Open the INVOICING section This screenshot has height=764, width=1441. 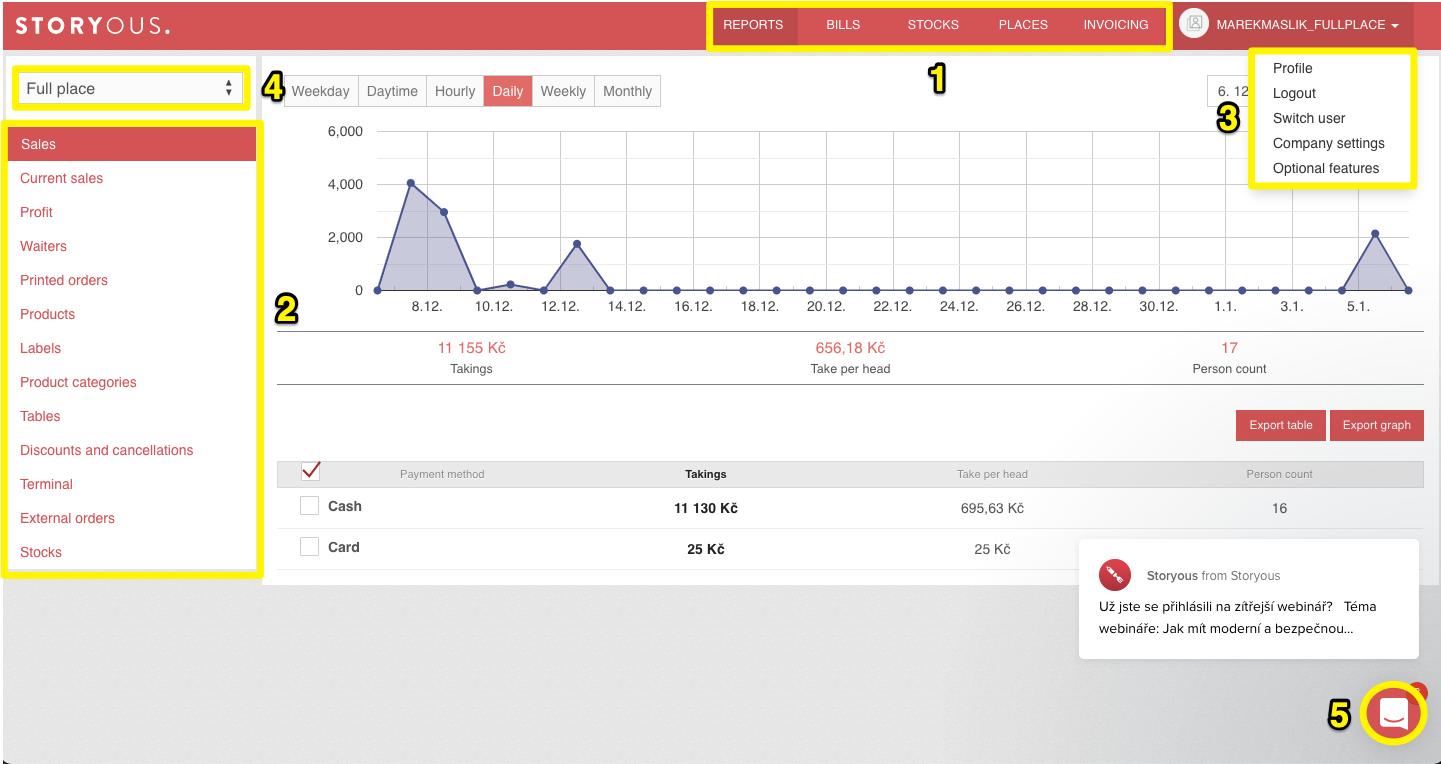(1116, 25)
